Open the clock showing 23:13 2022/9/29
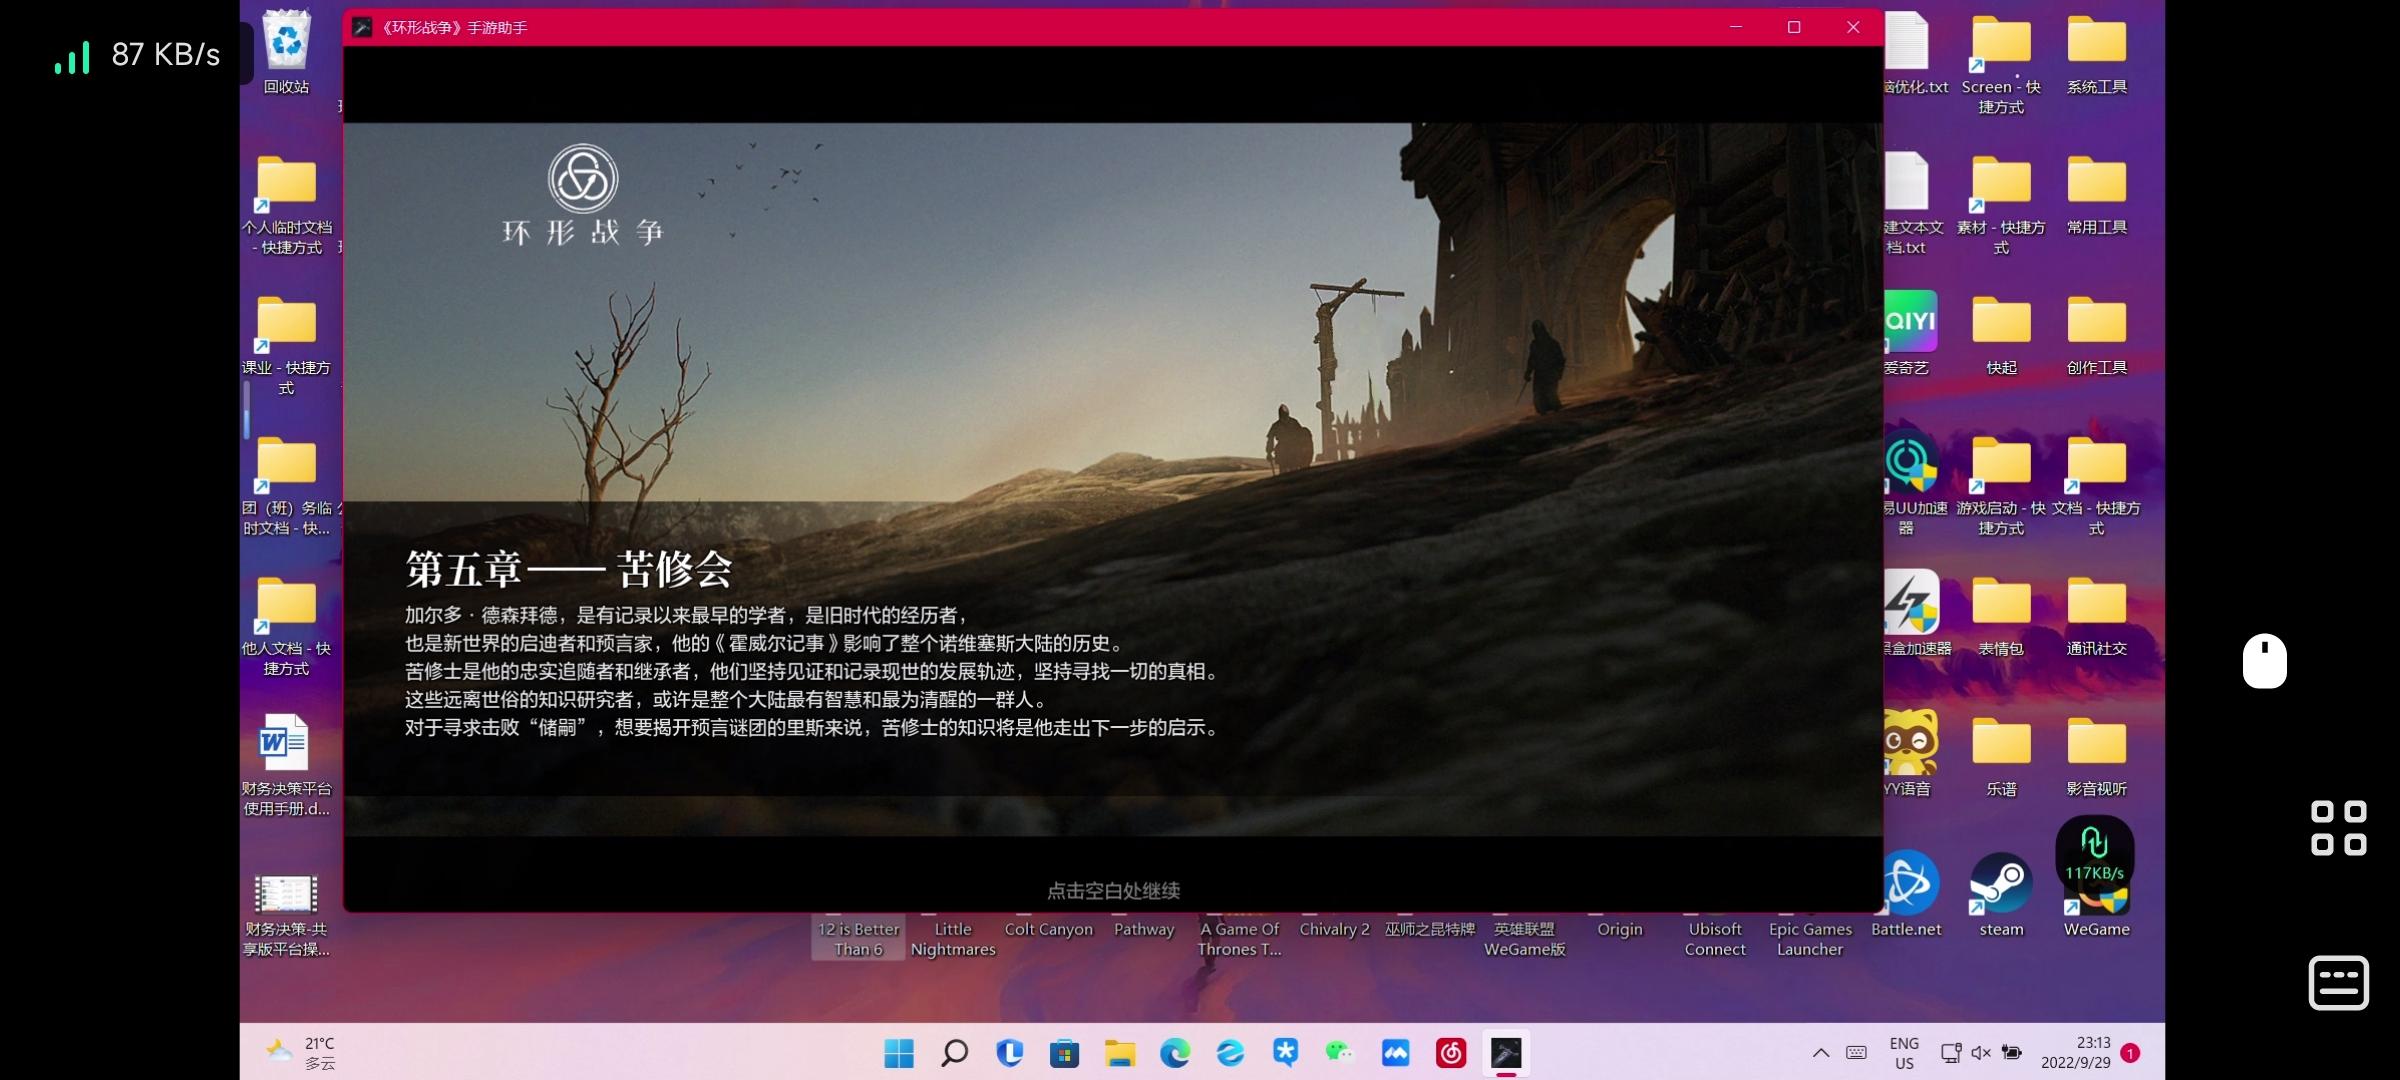 click(2076, 1053)
